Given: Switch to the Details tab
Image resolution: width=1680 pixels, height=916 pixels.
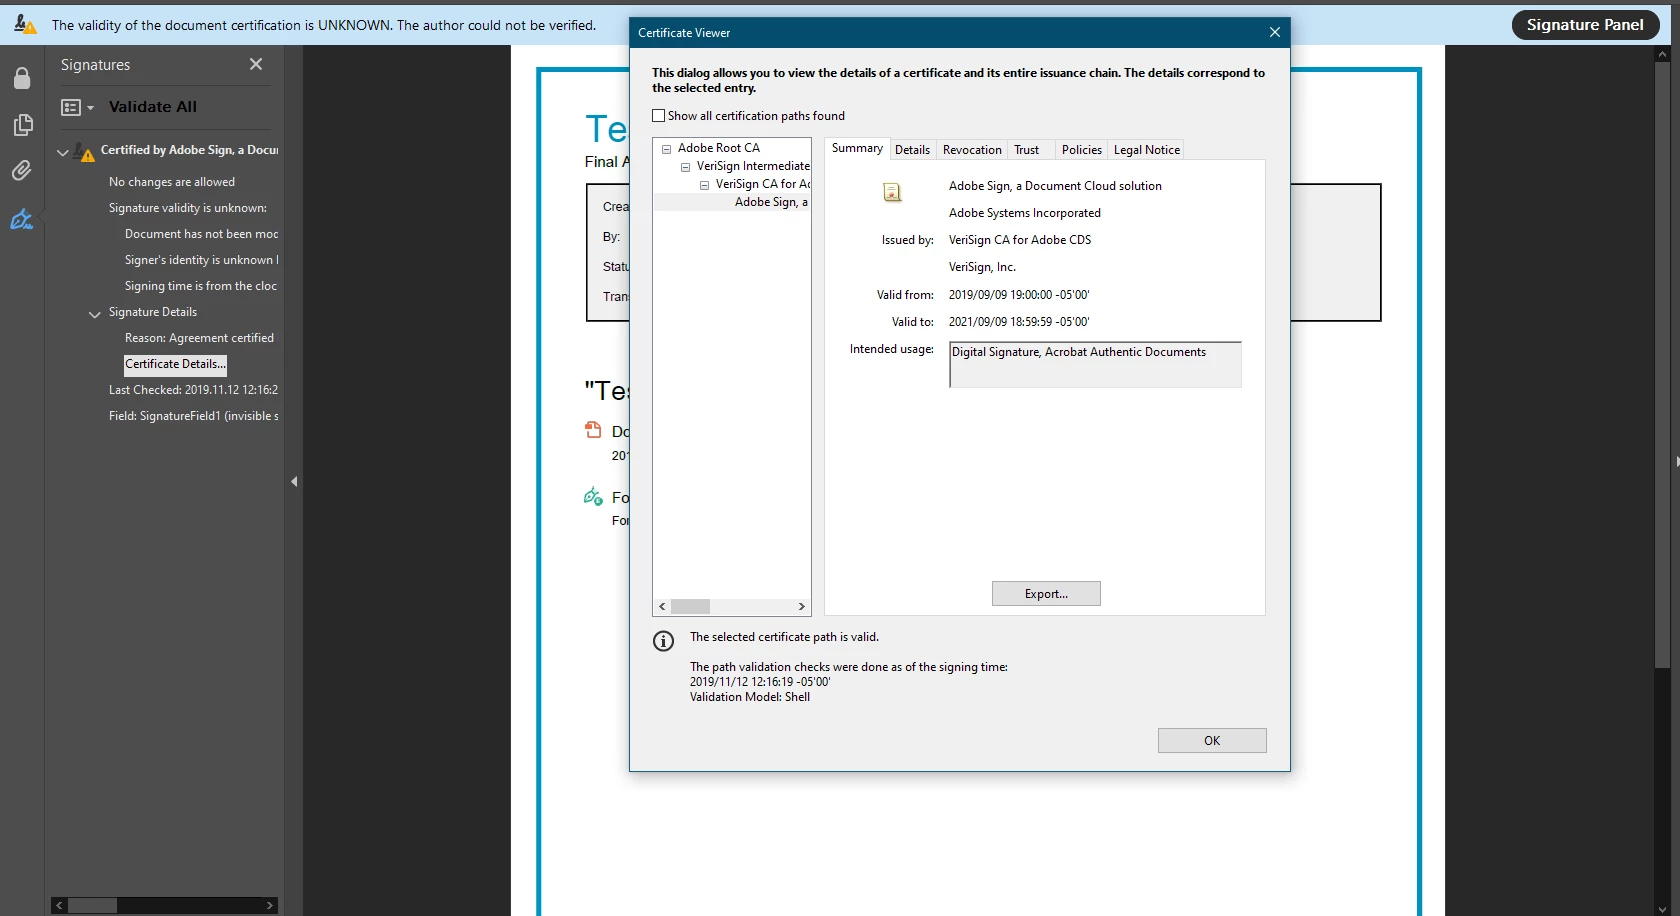Looking at the screenshot, I should tap(912, 150).
